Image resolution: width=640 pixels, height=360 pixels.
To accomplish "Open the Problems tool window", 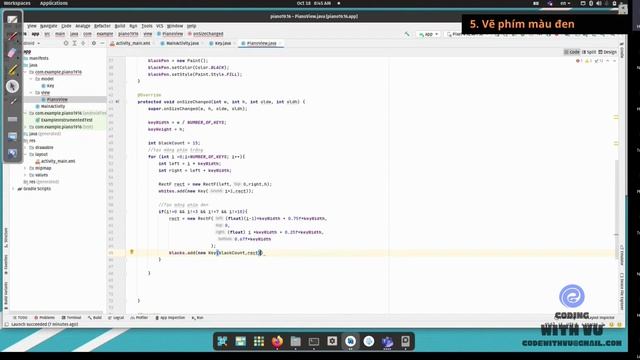I will tap(44, 318).
